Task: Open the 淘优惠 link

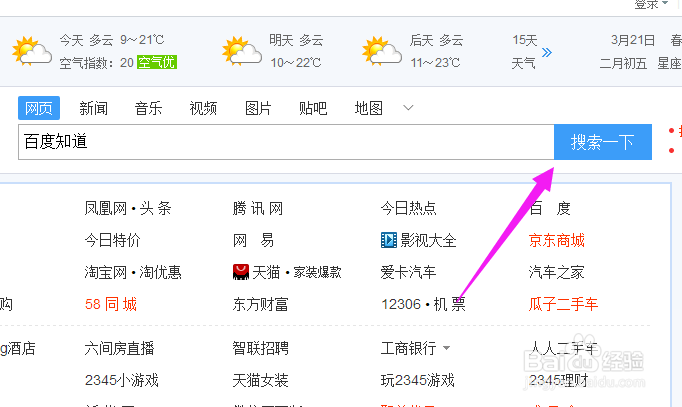Action: (160, 272)
